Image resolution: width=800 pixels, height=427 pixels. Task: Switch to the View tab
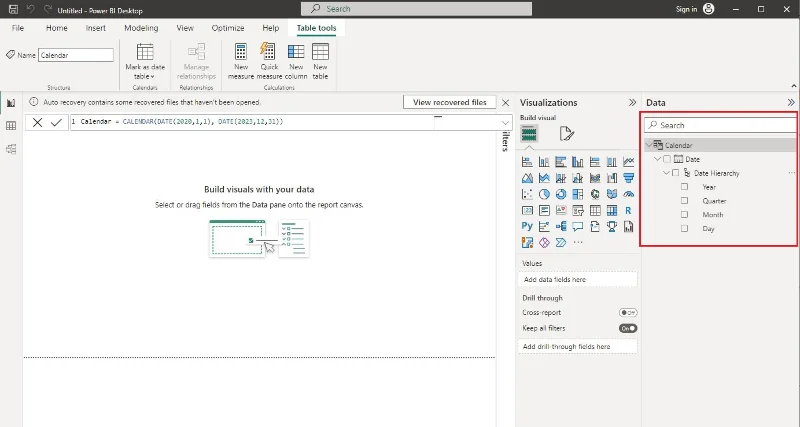click(185, 28)
